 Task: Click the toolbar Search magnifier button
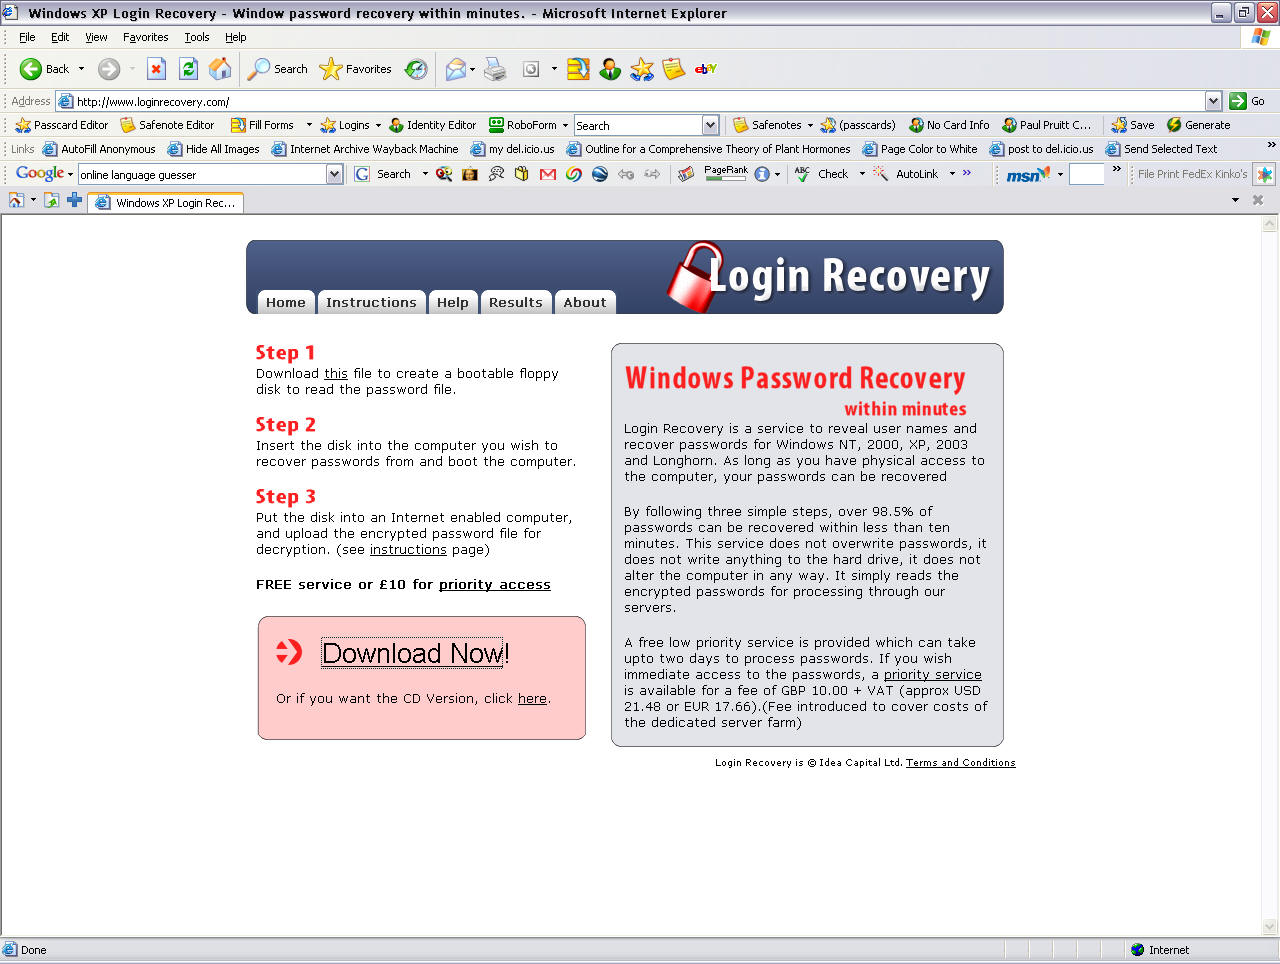[x=278, y=69]
